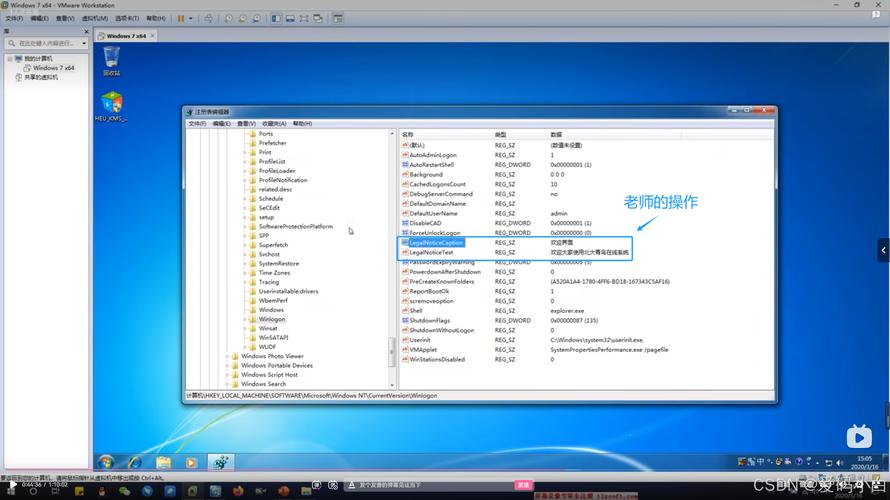Screen dimensions: 890x500
Task: Open Windows Media Player taskbar icon
Action: pyautogui.click(x=191, y=463)
